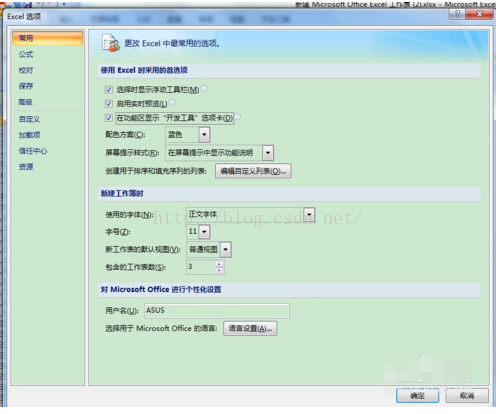Open the 信任中心 category
This screenshot has width=496, height=414.
(33, 151)
